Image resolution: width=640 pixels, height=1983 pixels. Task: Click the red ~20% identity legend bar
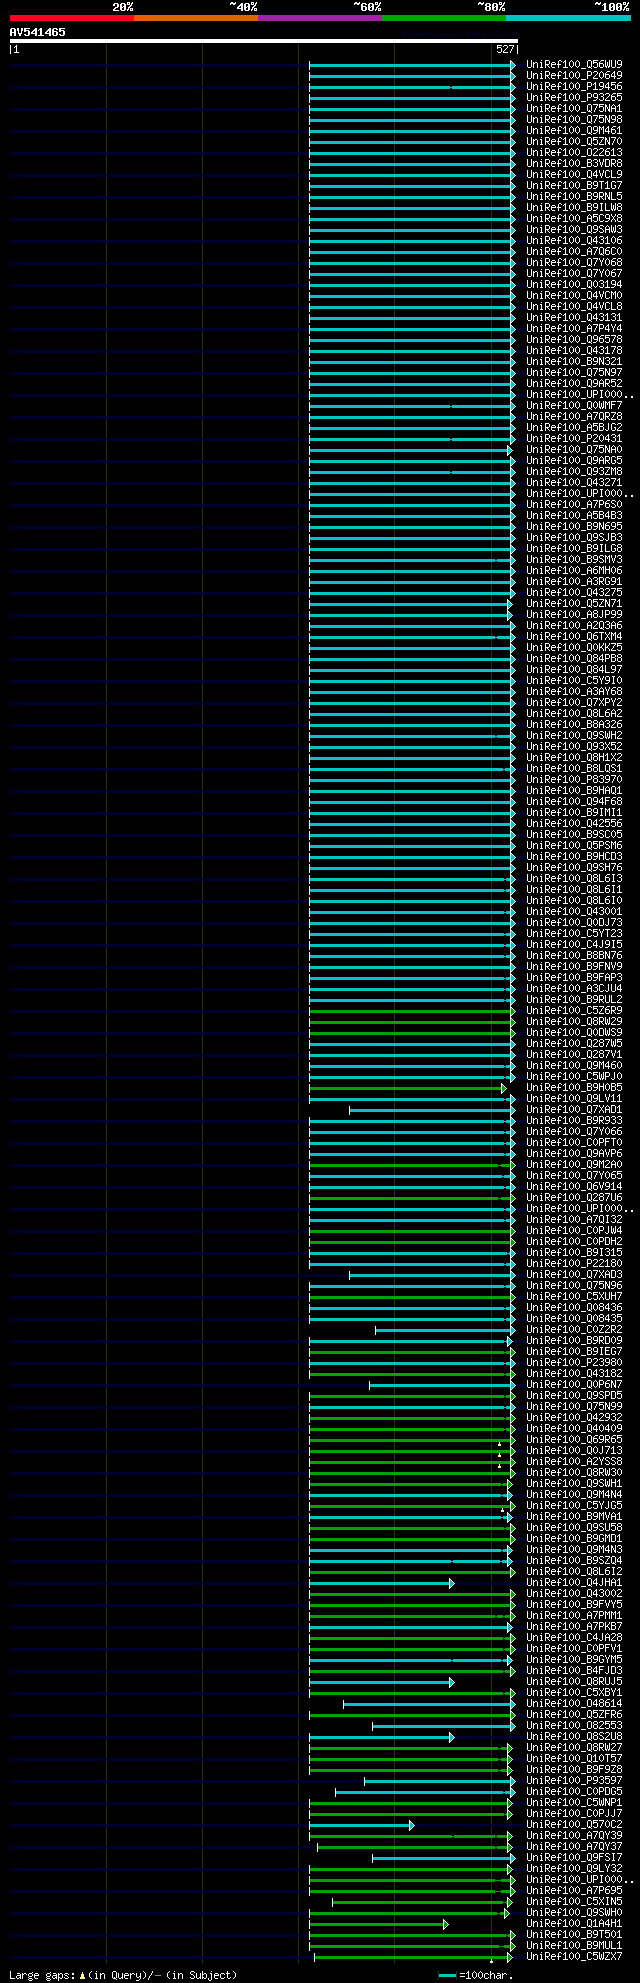point(71,18)
